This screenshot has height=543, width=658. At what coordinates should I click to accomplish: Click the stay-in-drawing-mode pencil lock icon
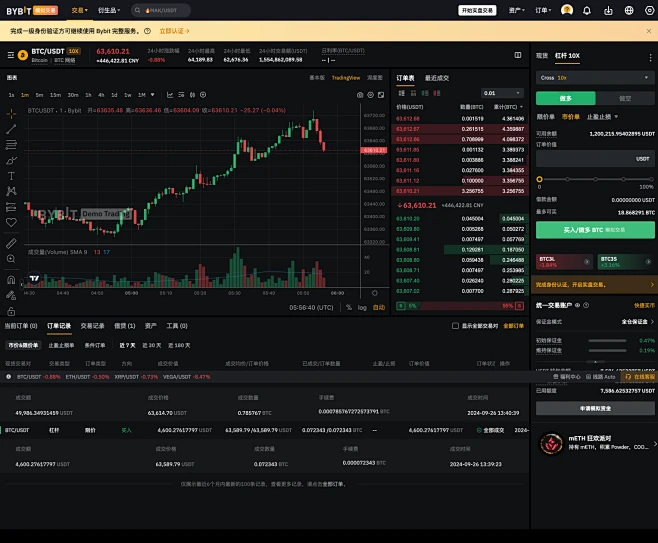(11, 295)
